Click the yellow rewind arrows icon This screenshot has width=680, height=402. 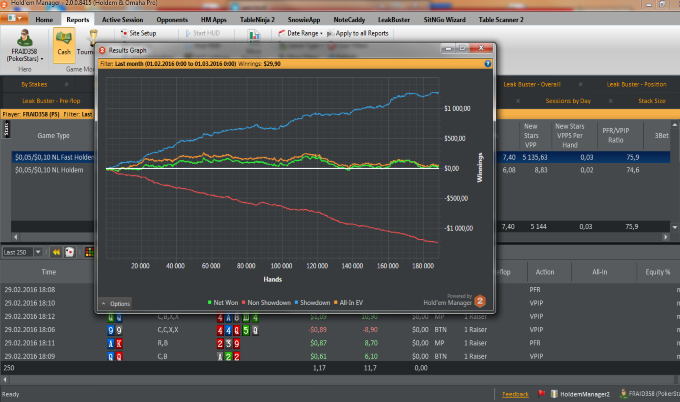(56, 252)
